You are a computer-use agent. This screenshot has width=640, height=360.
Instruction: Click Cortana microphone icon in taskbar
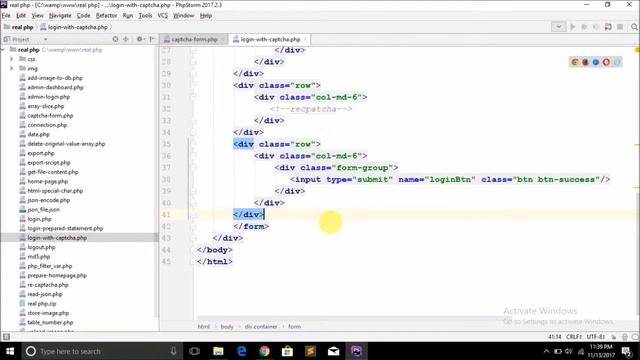coord(173,351)
